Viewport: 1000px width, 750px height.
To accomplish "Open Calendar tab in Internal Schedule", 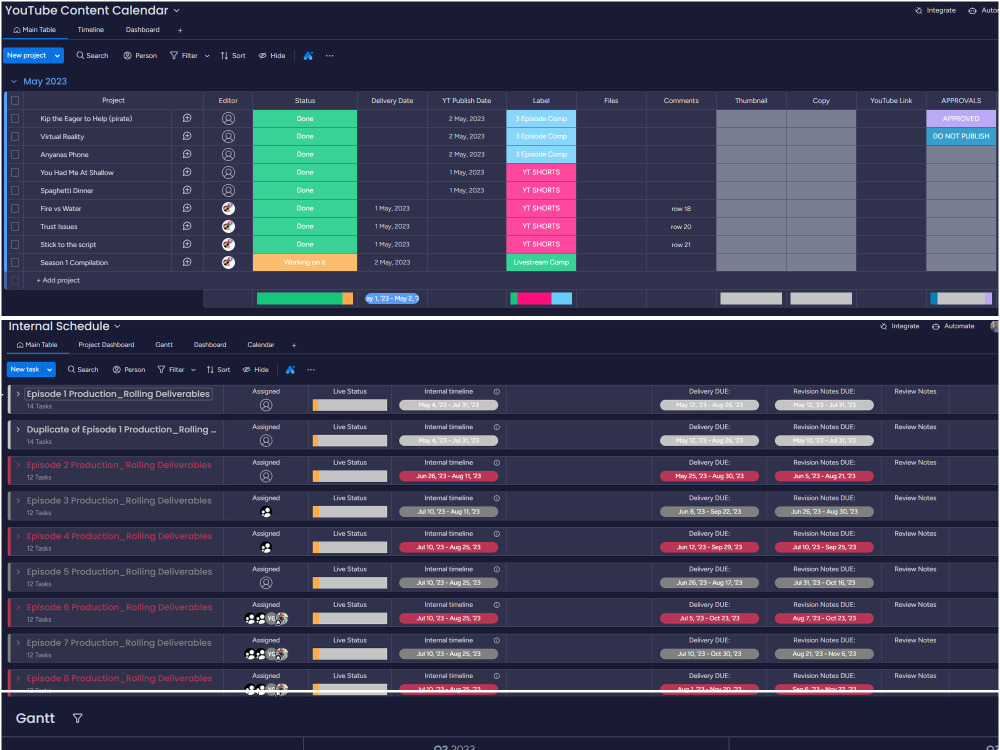I will coord(261,344).
